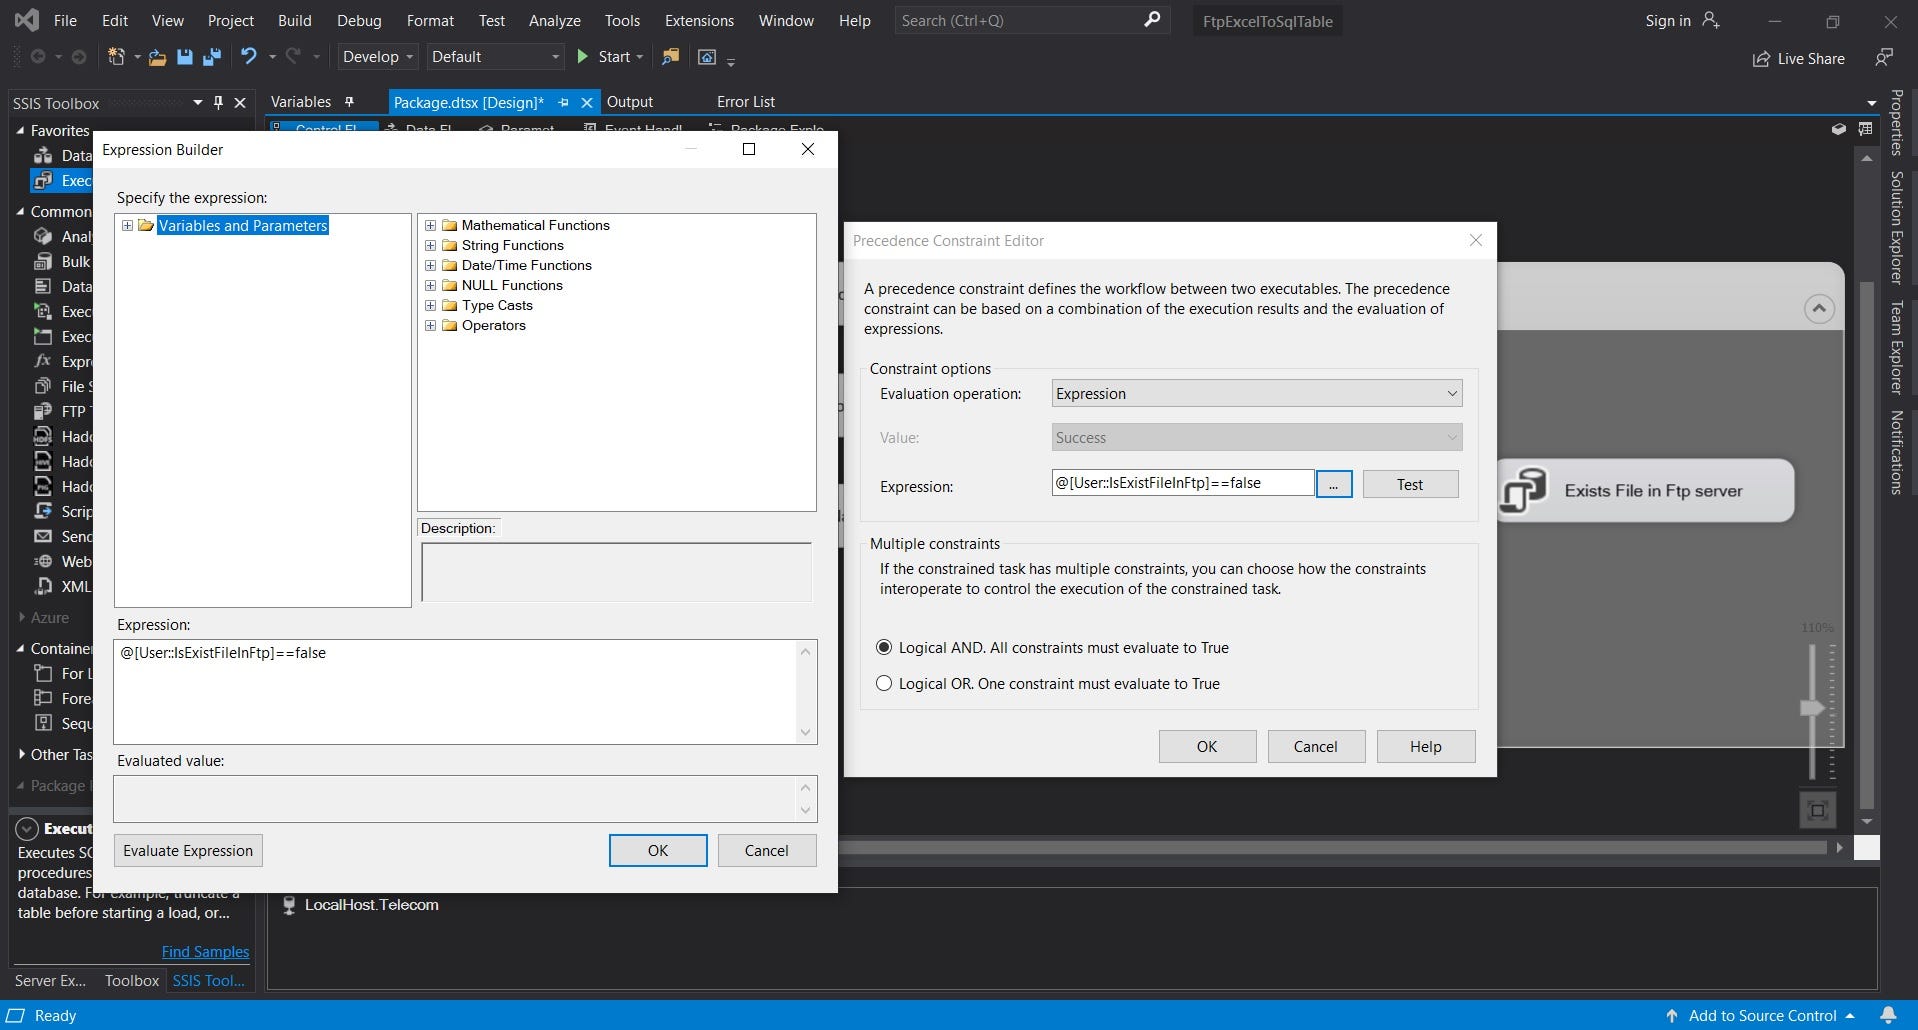1918x1030 pixels.
Task: Open the Debug menu
Action: tap(359, 20)
